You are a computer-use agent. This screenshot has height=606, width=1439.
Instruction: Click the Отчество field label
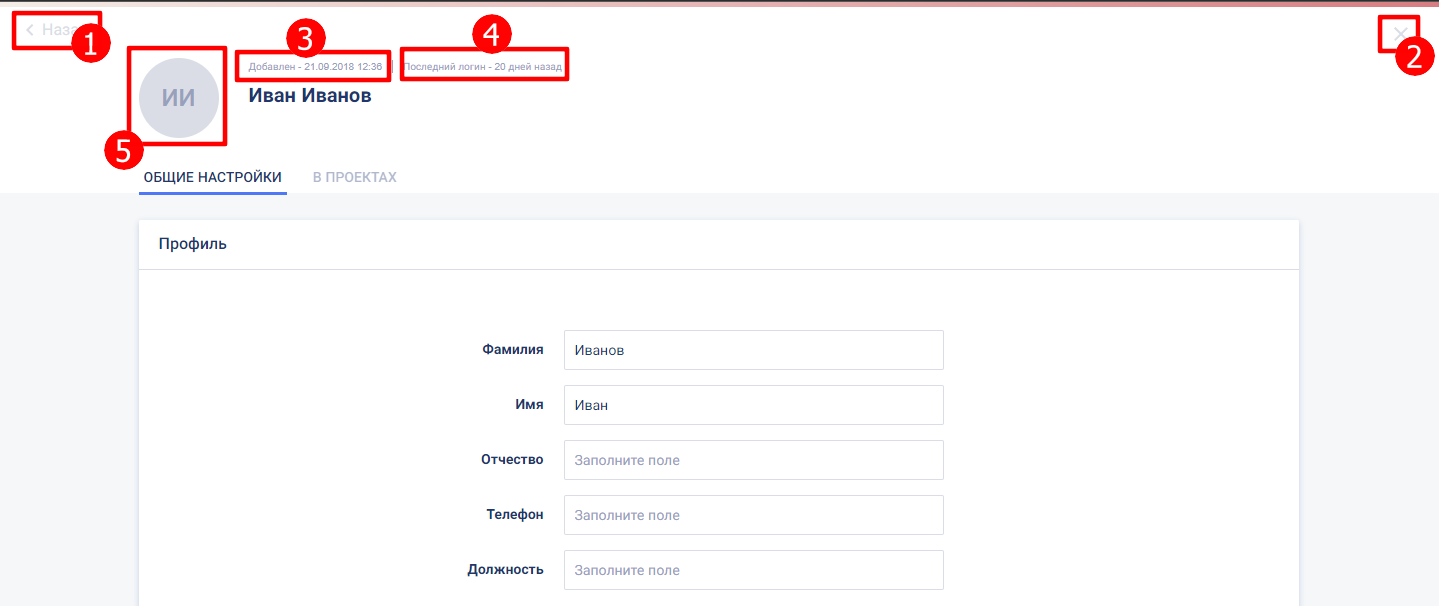(x=511, y=459)
